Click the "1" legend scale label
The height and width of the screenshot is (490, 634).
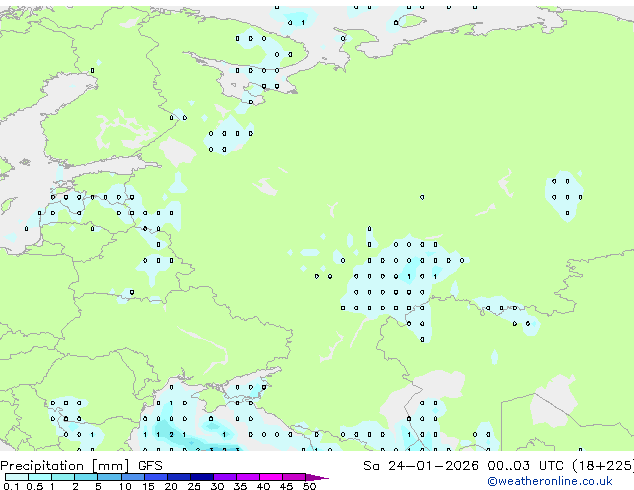coord(52,486)
